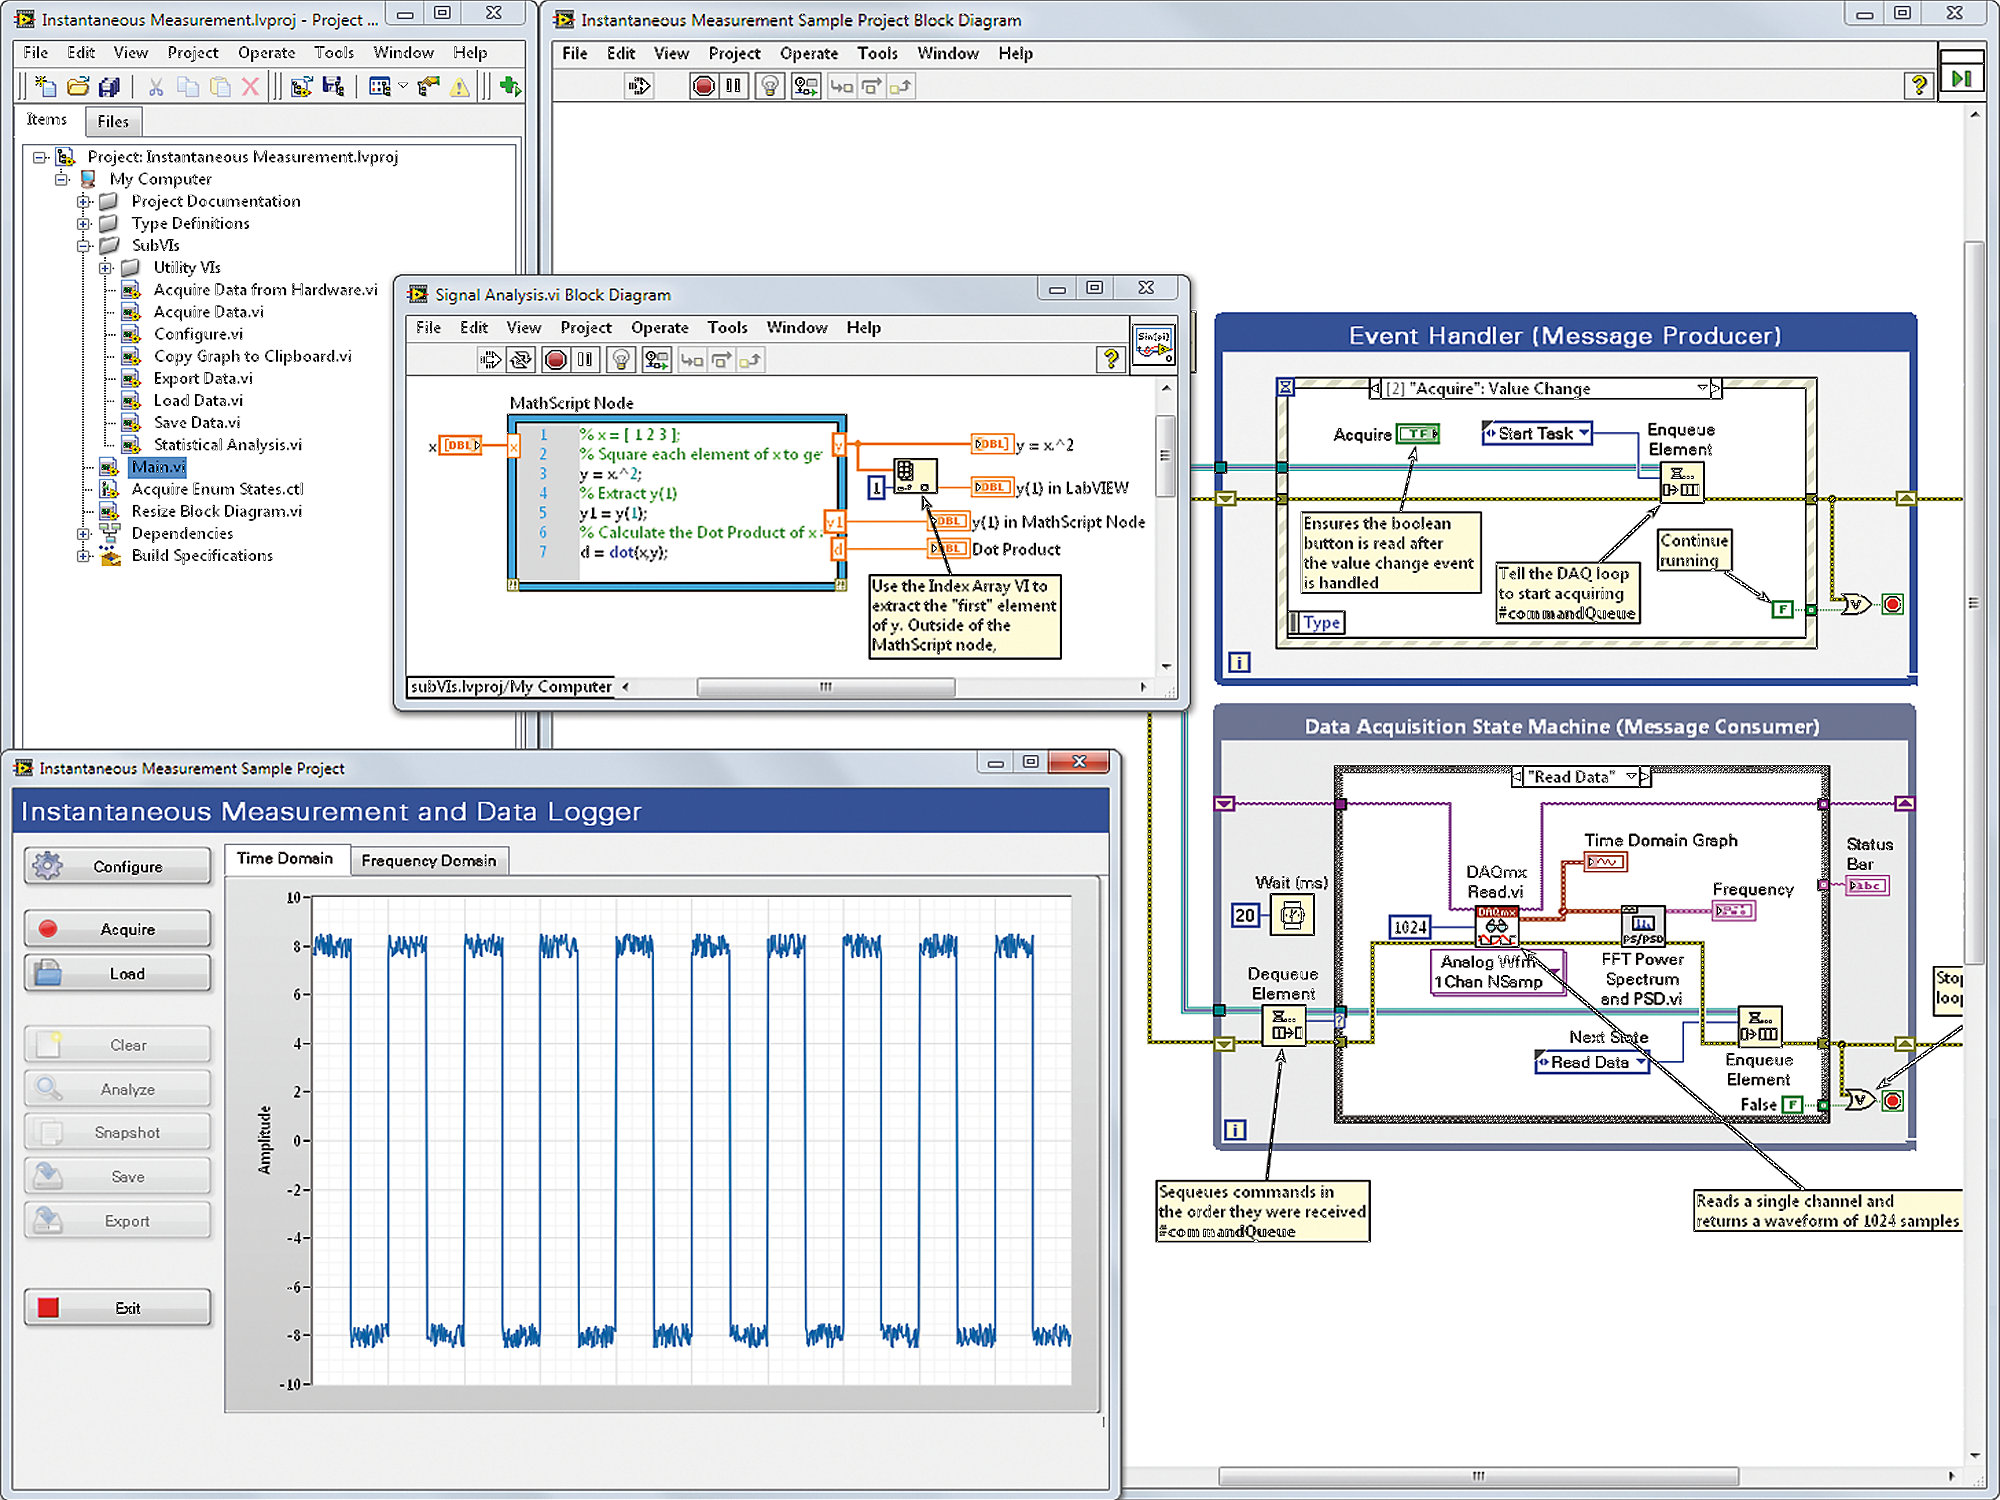This screenshot has height=1500, width=2000.
Task: Click the Exit button on front panel
Action: [118, 1308]
